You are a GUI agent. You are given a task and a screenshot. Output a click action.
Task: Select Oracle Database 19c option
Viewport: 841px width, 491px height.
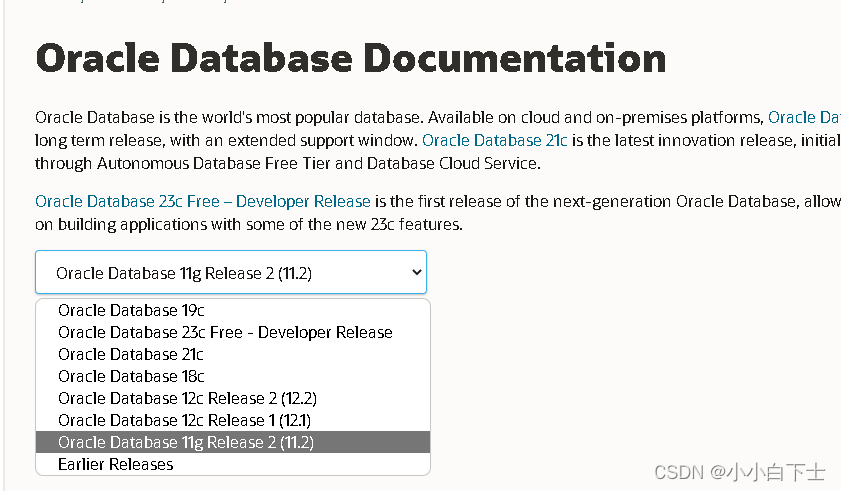point(233,310)
